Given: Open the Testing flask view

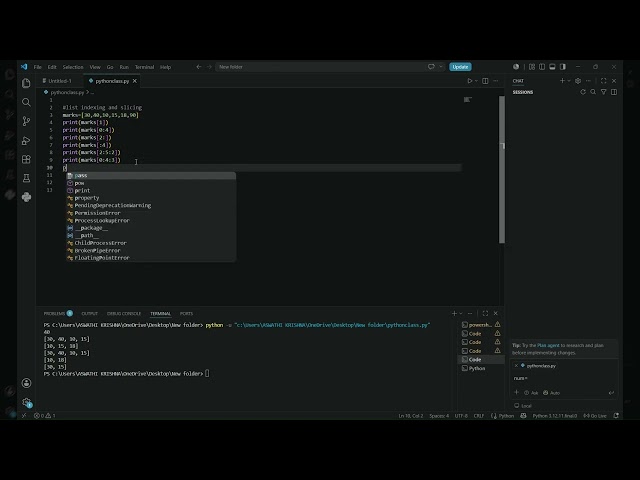Looking at the screenshot, I should tap(26, 178).
